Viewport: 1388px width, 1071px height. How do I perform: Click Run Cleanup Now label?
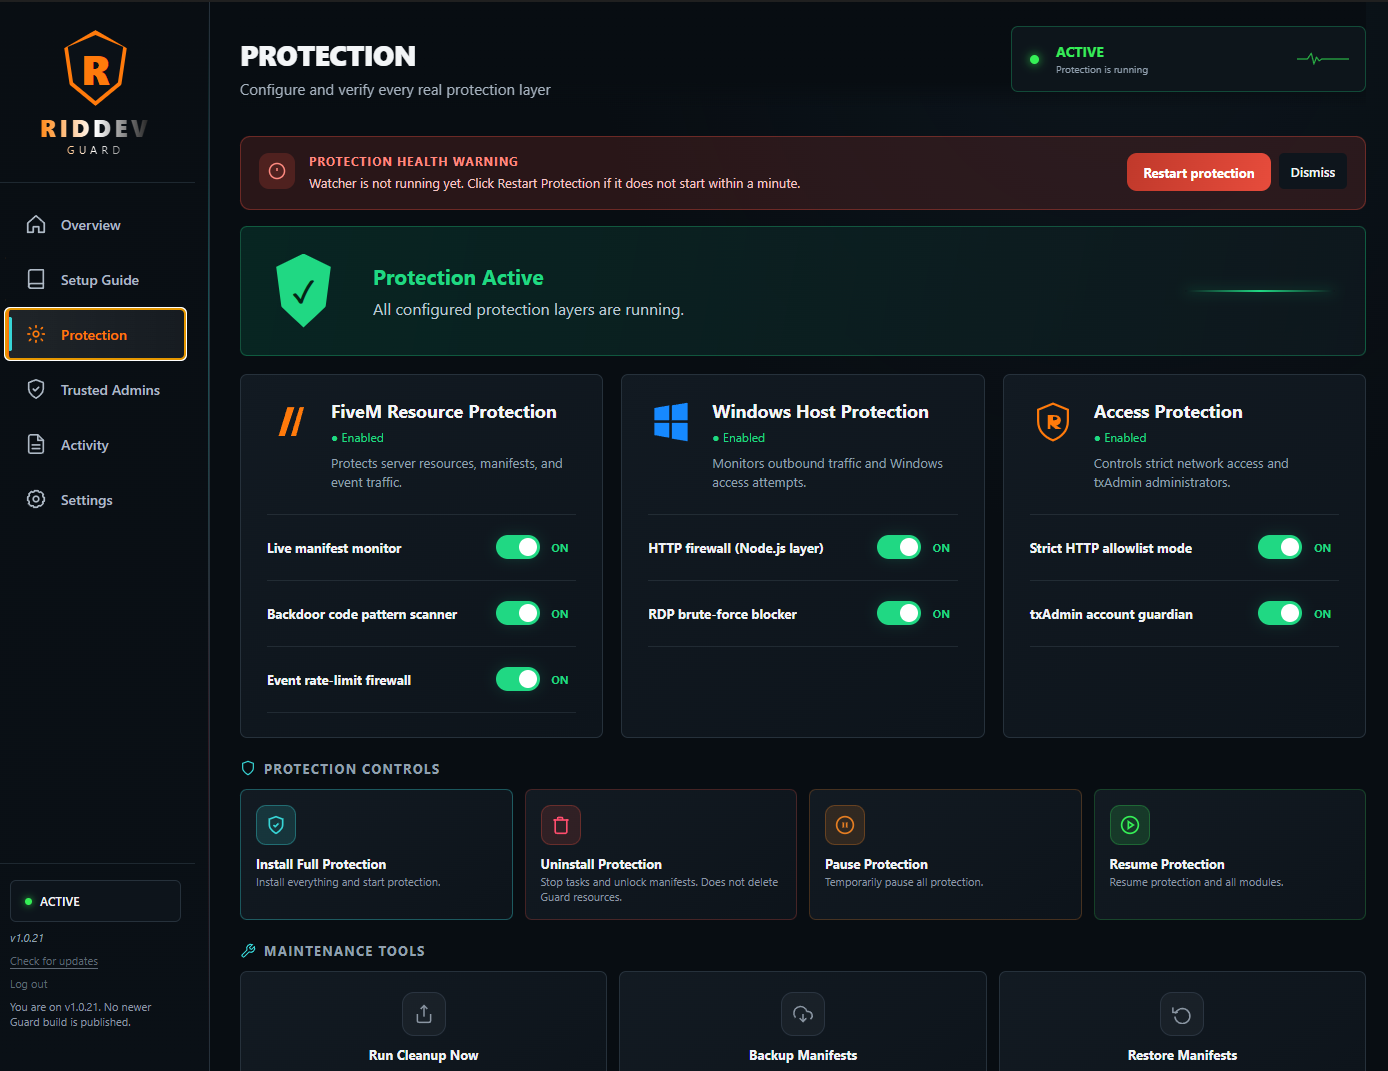[x=424, y=1055]
